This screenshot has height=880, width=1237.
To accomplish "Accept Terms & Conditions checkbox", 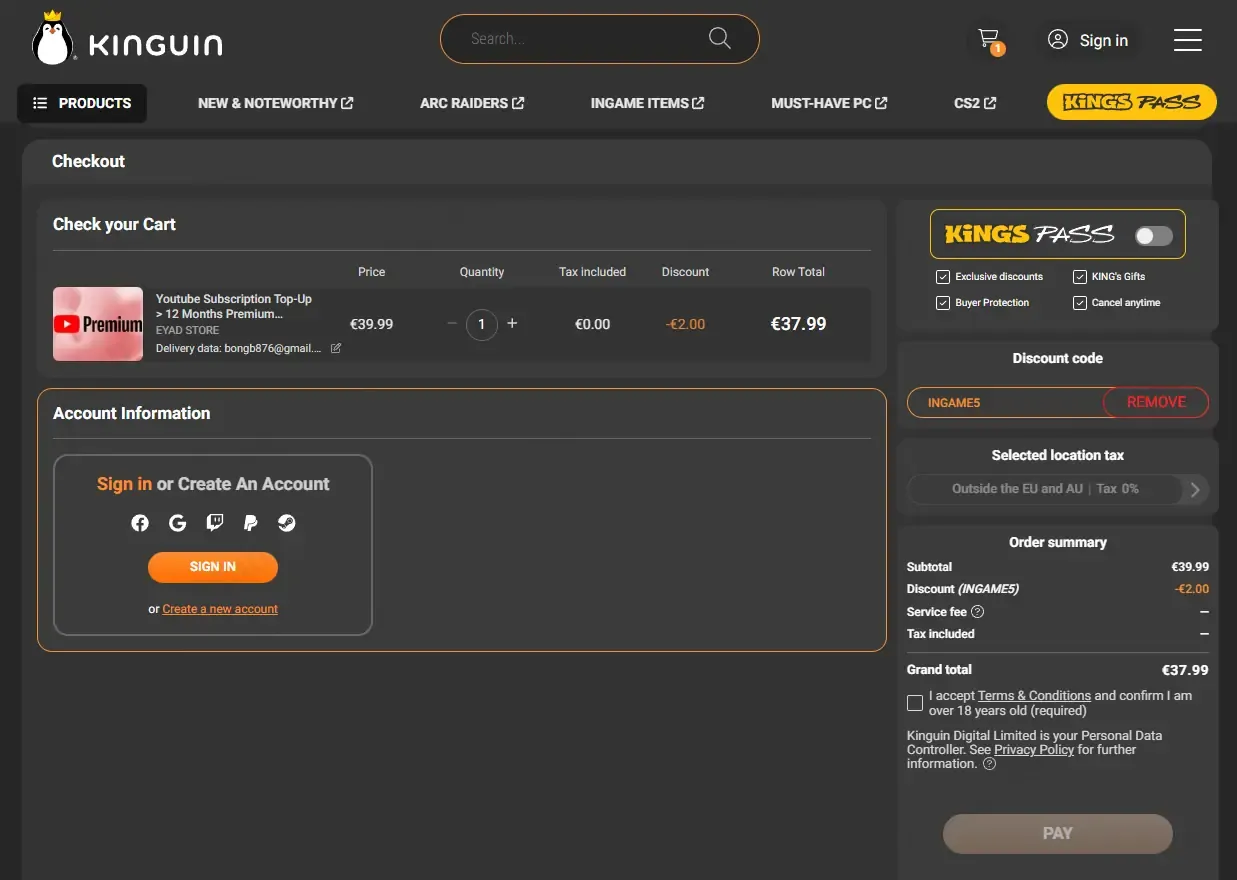I will [915, 703].
